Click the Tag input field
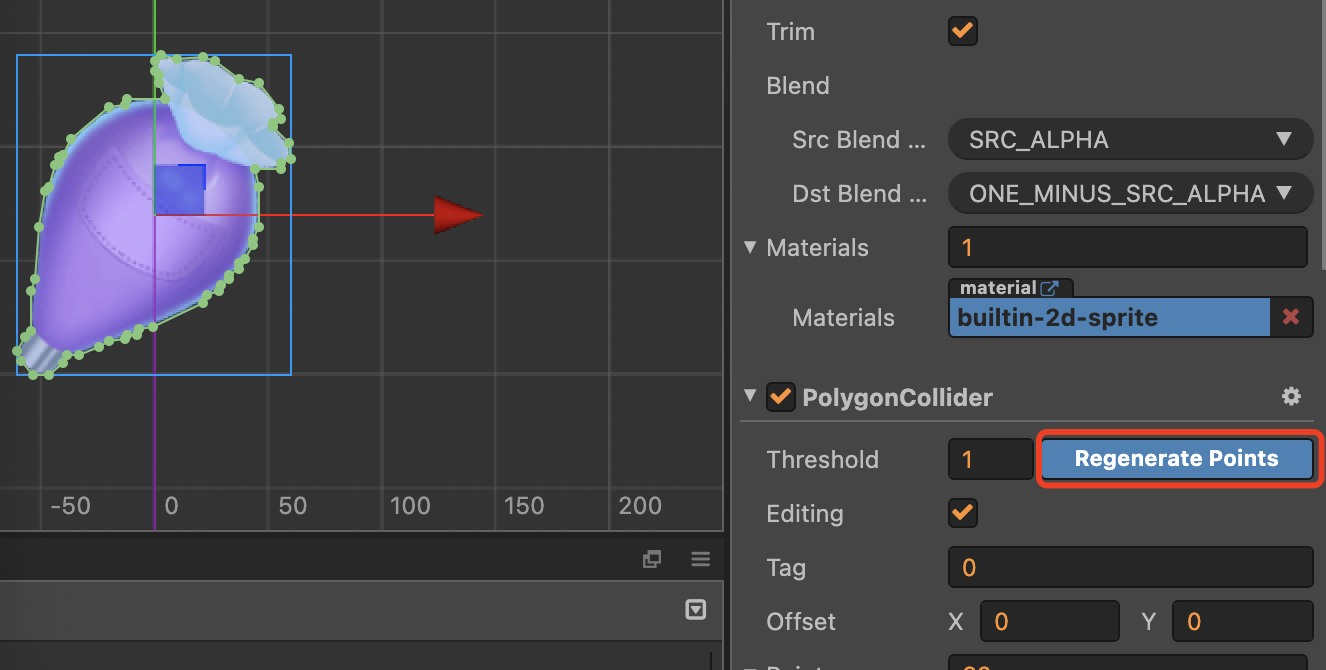1326x670 pixels. 1129,568
